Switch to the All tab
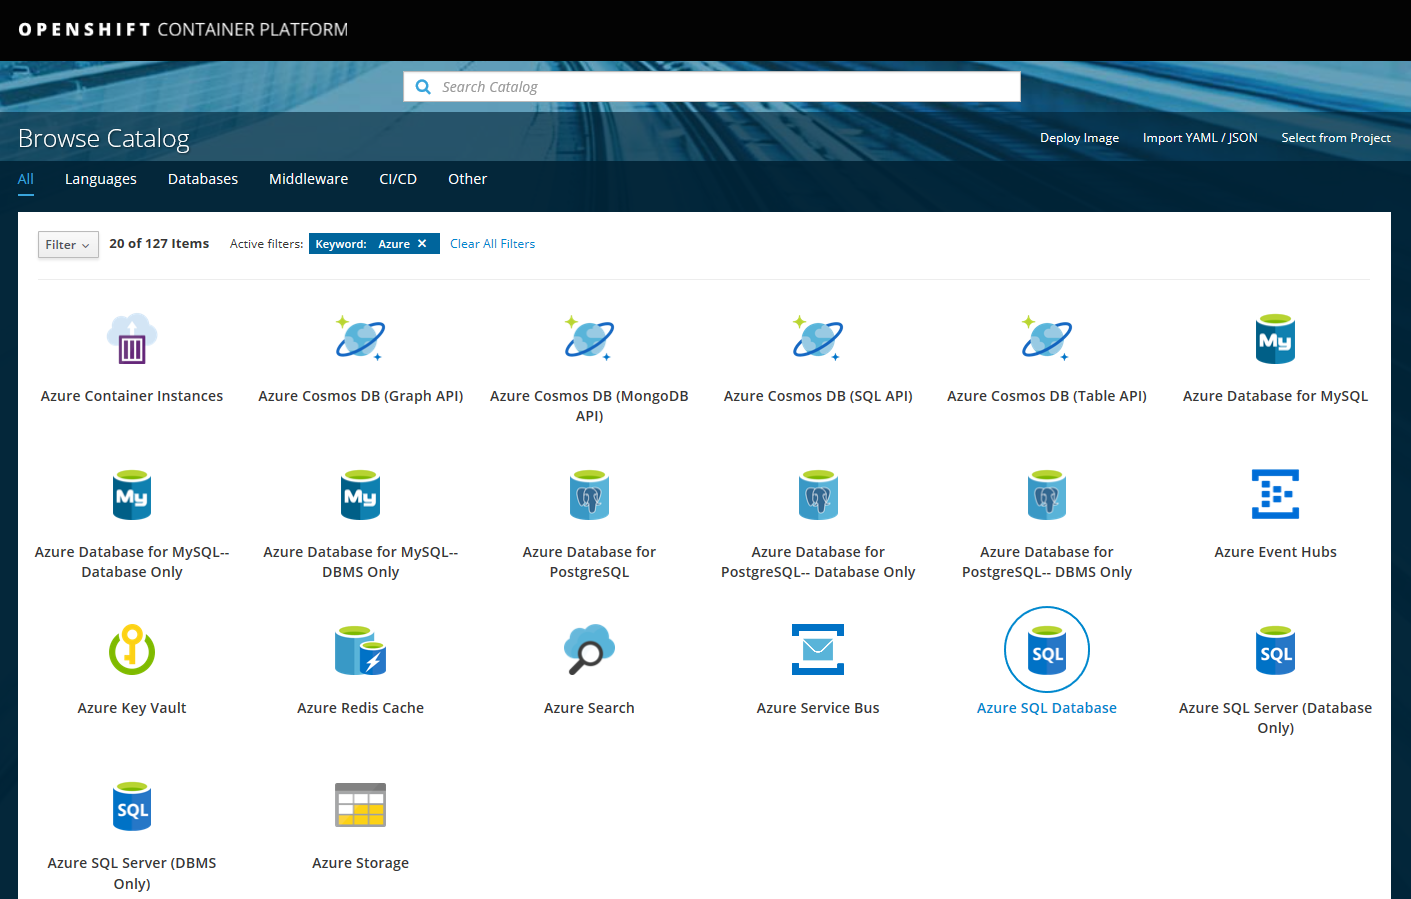Screen dimensions: 1411x899 point(26,179)
